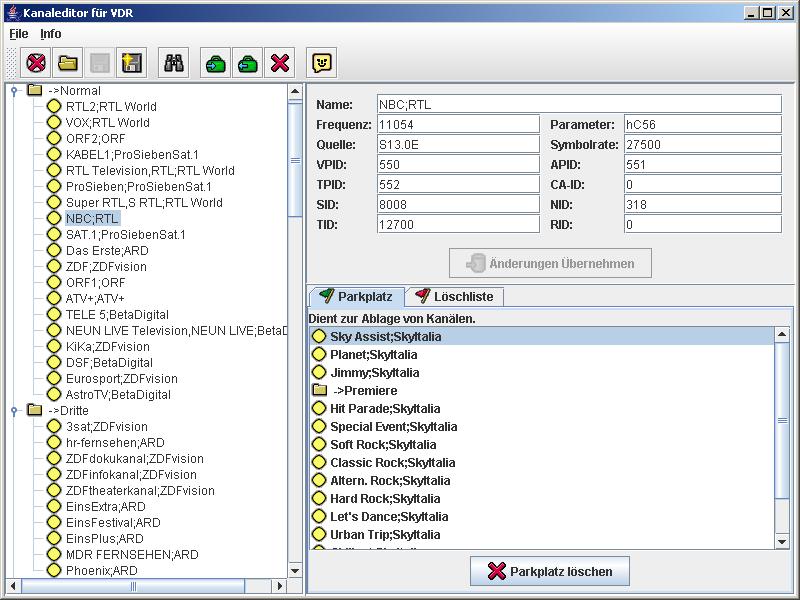Click the Frequenz input field
This screenshot has height=600, width=800.
(x=457, y=125)
